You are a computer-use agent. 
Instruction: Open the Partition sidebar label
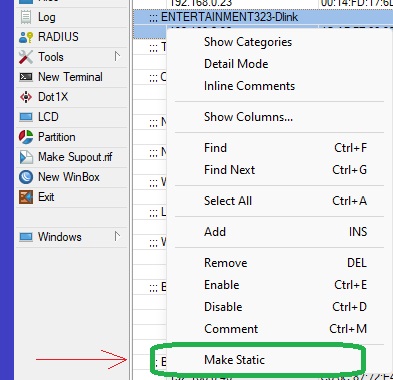[57, 137]
